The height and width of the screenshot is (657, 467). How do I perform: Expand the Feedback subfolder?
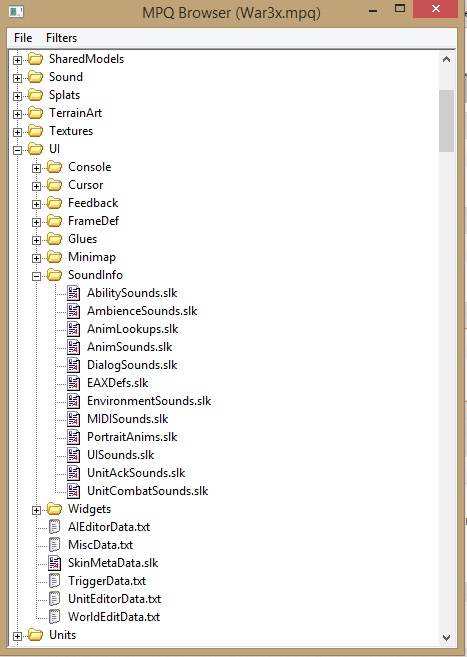(36, 204)
